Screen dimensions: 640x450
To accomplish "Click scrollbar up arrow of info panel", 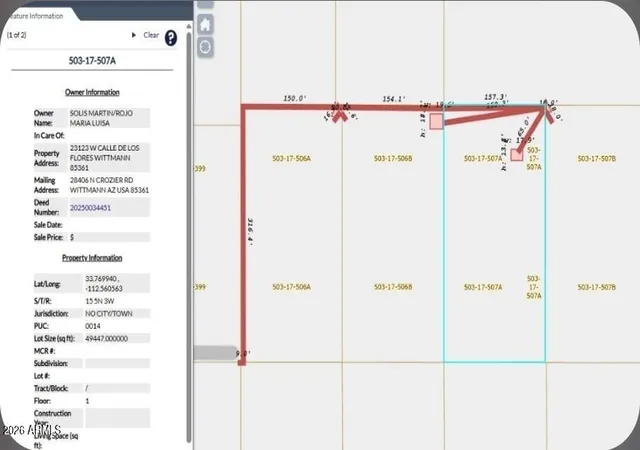I will pos(189,27).
